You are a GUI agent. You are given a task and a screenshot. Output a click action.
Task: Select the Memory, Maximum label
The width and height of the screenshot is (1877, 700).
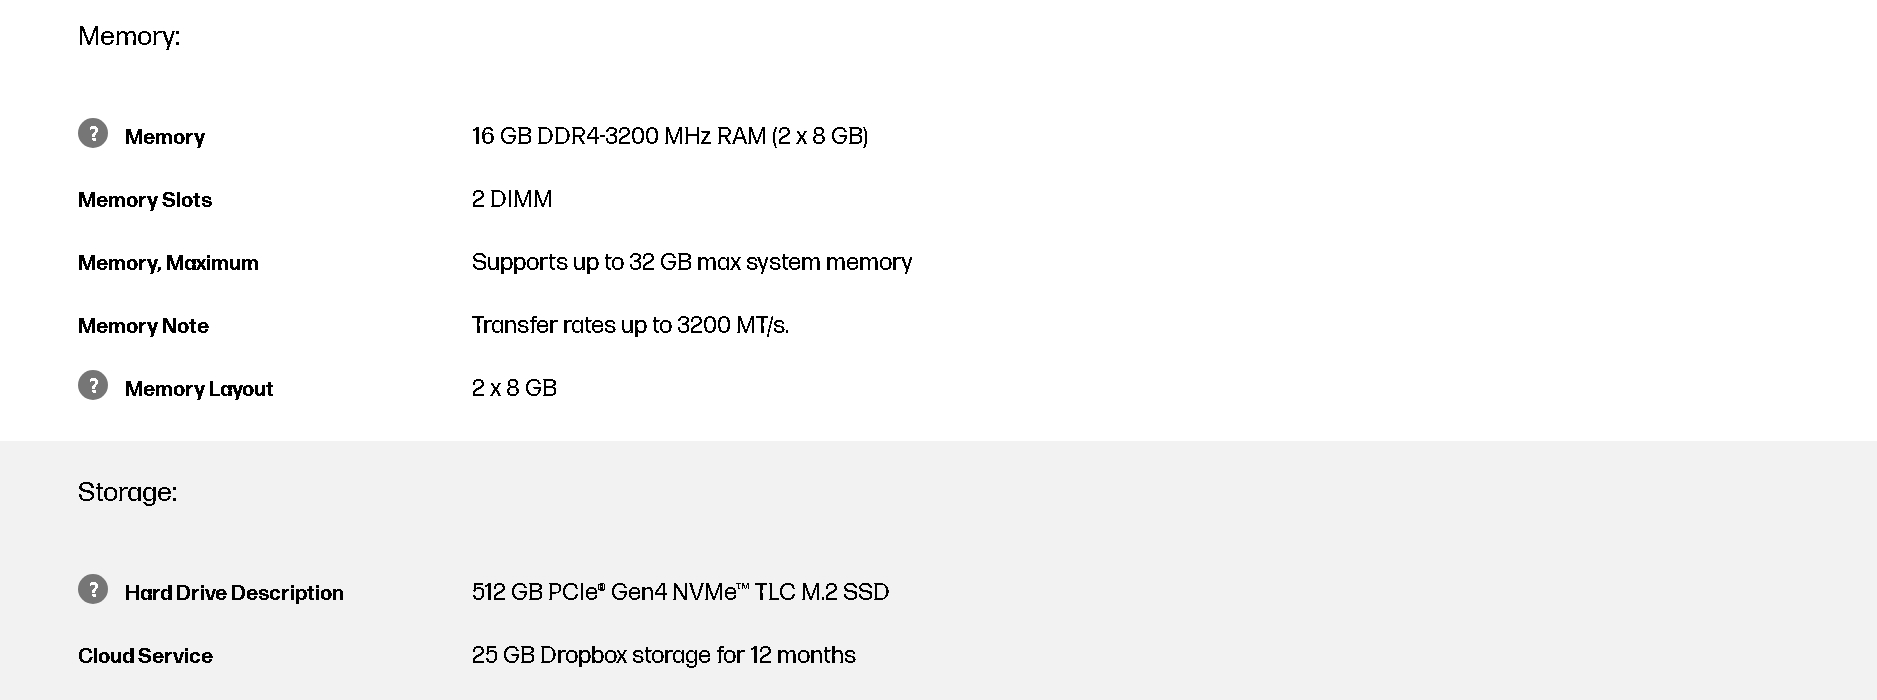168,263
